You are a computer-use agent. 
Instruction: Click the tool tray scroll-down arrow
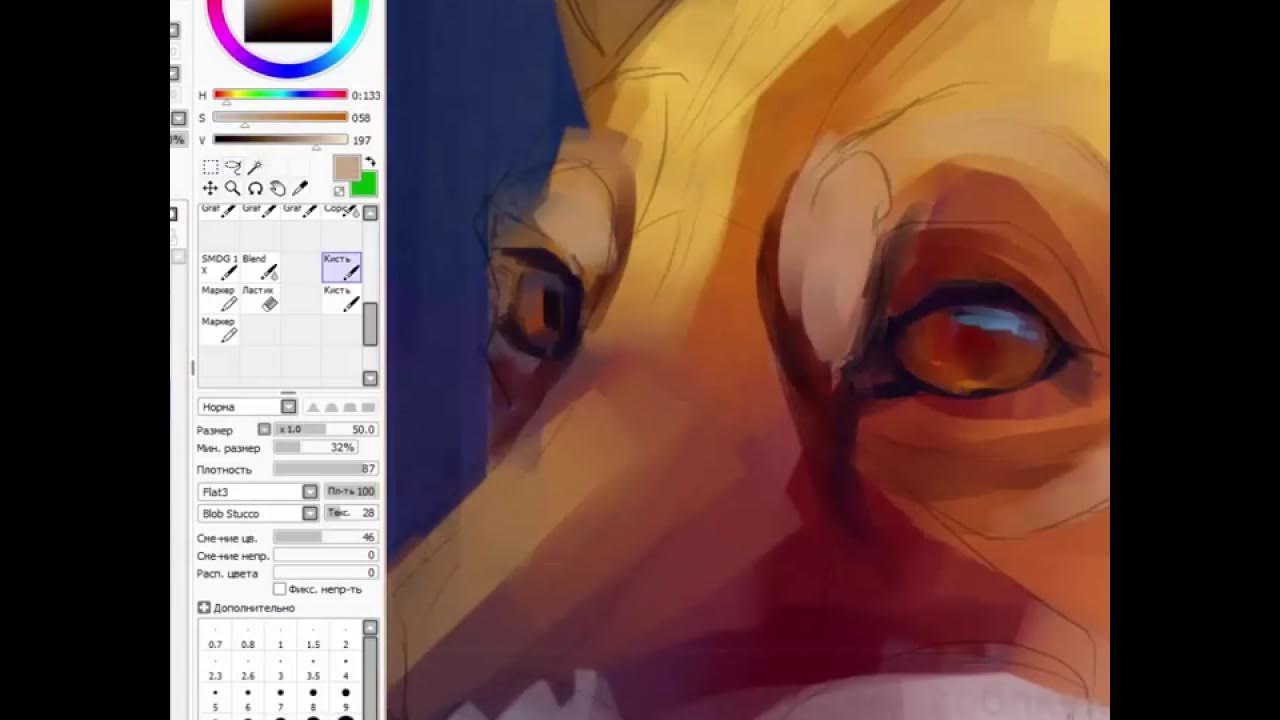click(x=370, y=378)
